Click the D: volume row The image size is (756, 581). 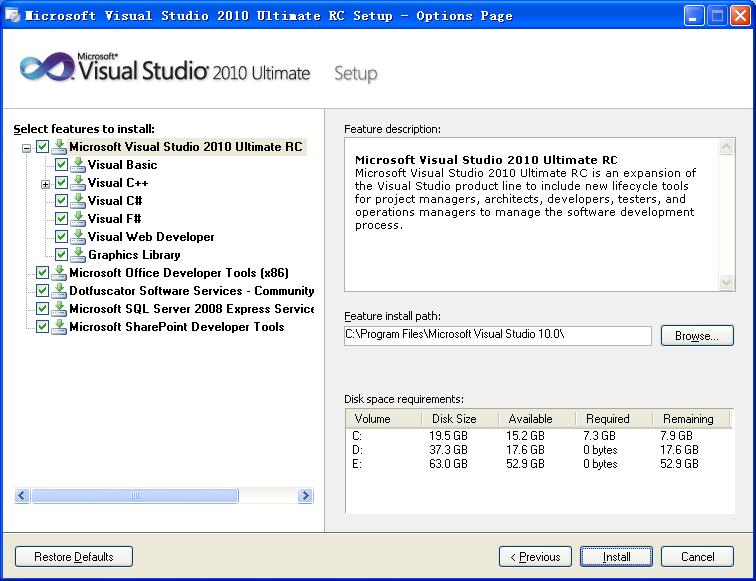click(540, 450)
